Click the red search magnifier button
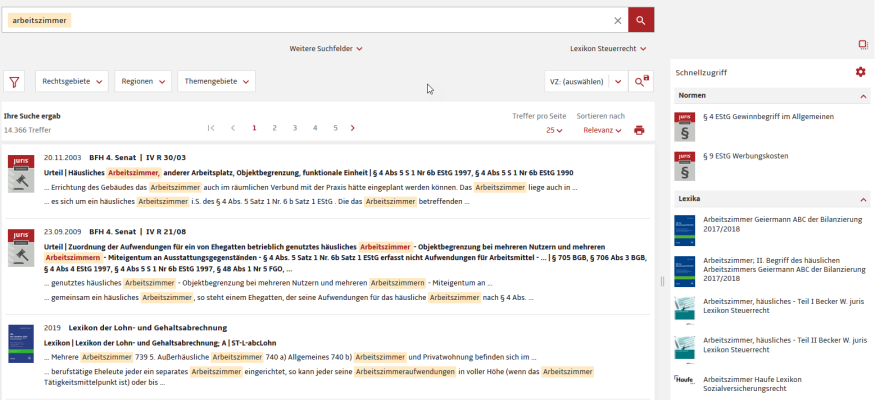875x400 pixels. coord(641,20)
